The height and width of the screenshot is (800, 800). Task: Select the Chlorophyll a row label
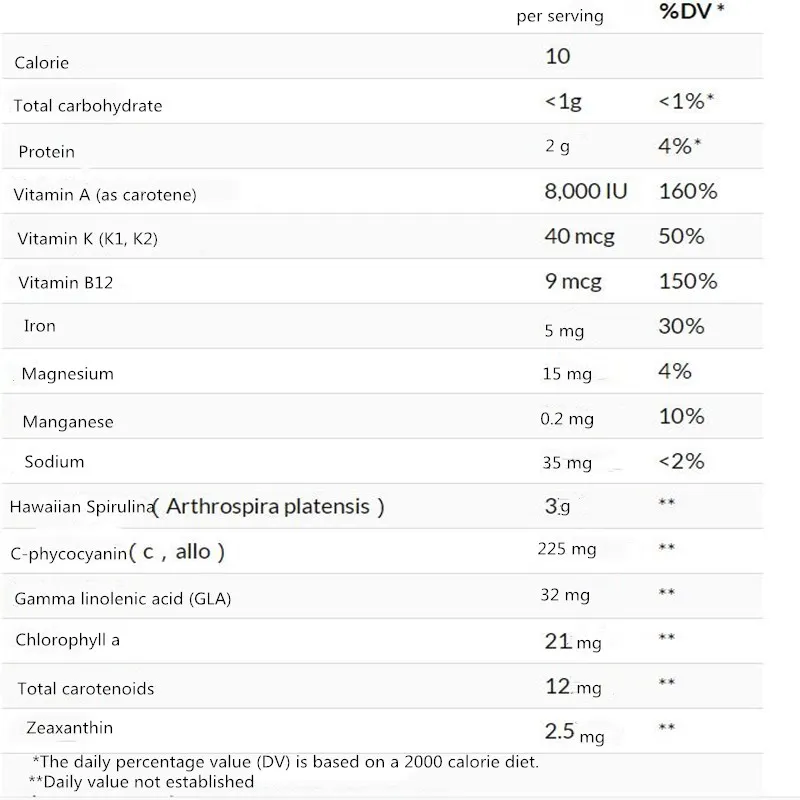68,640
